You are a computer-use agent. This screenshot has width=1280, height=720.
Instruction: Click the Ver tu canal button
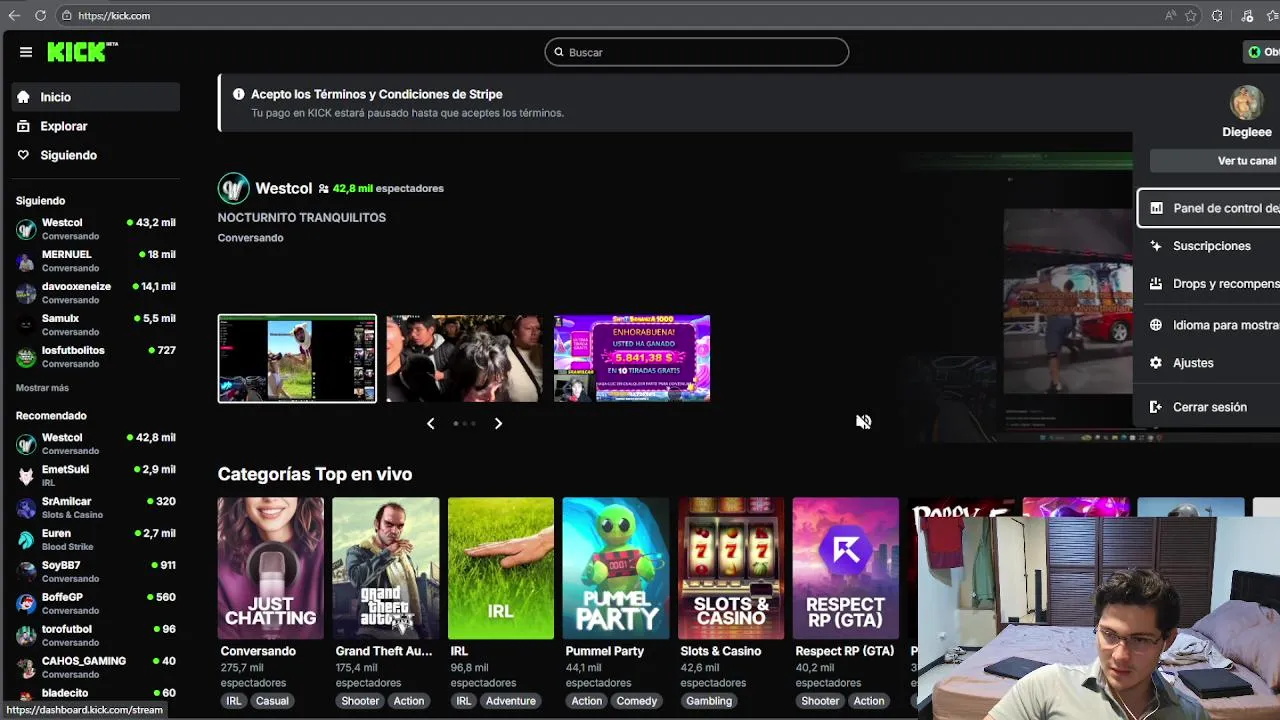[1215, 161]
